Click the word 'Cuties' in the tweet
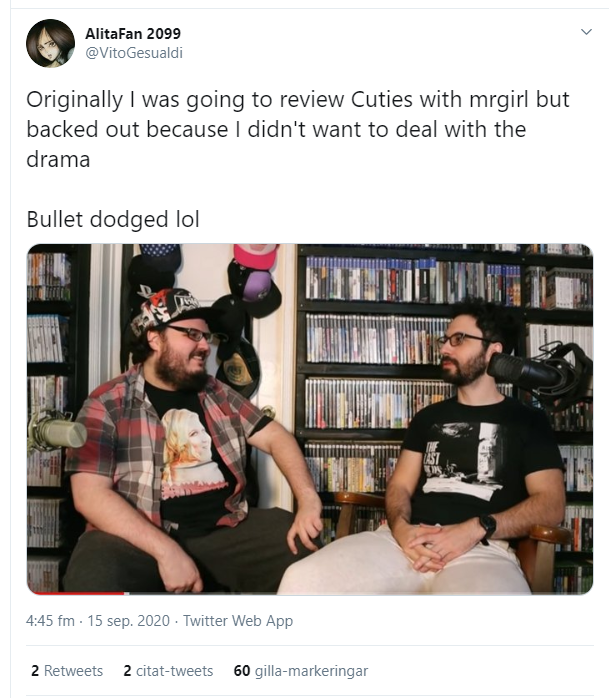Viewport: 609px width, 698px height. click(382, 99)
